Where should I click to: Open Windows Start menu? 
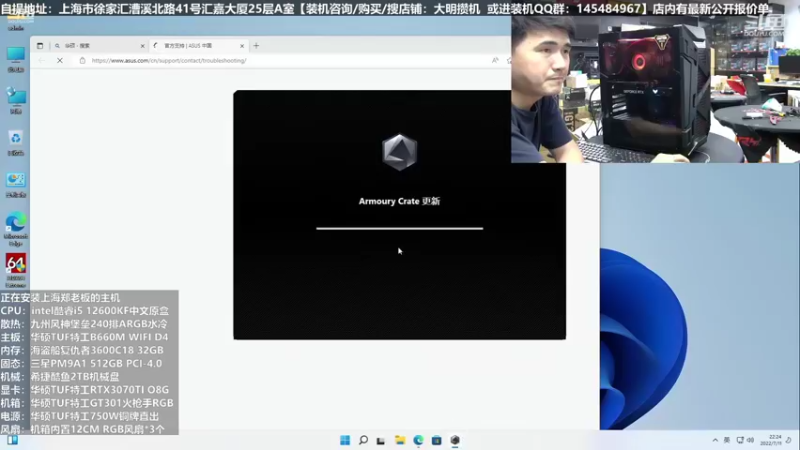click(x=345, y=440)
